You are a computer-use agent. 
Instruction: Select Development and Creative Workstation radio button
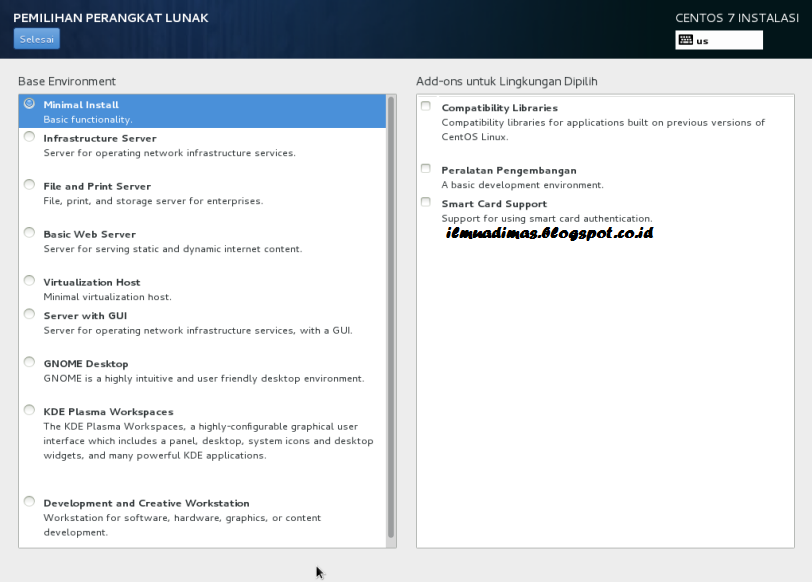coord(30,502)
